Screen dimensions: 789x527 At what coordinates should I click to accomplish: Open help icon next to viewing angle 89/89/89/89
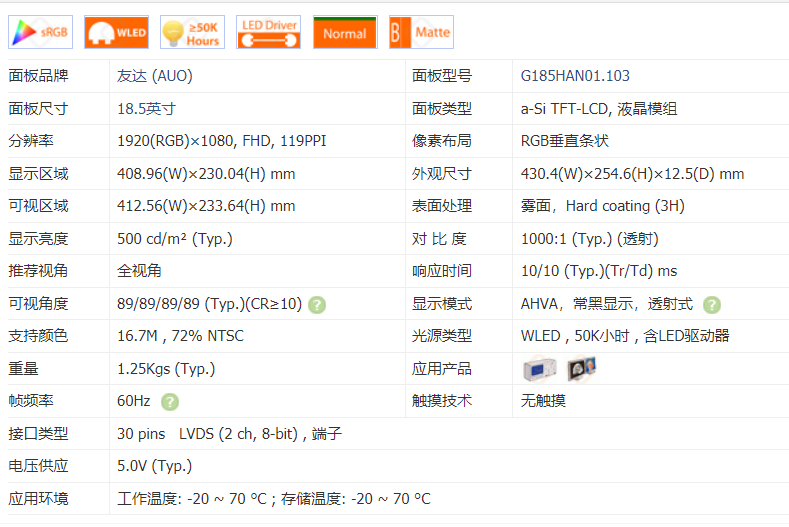coord(317,304)
